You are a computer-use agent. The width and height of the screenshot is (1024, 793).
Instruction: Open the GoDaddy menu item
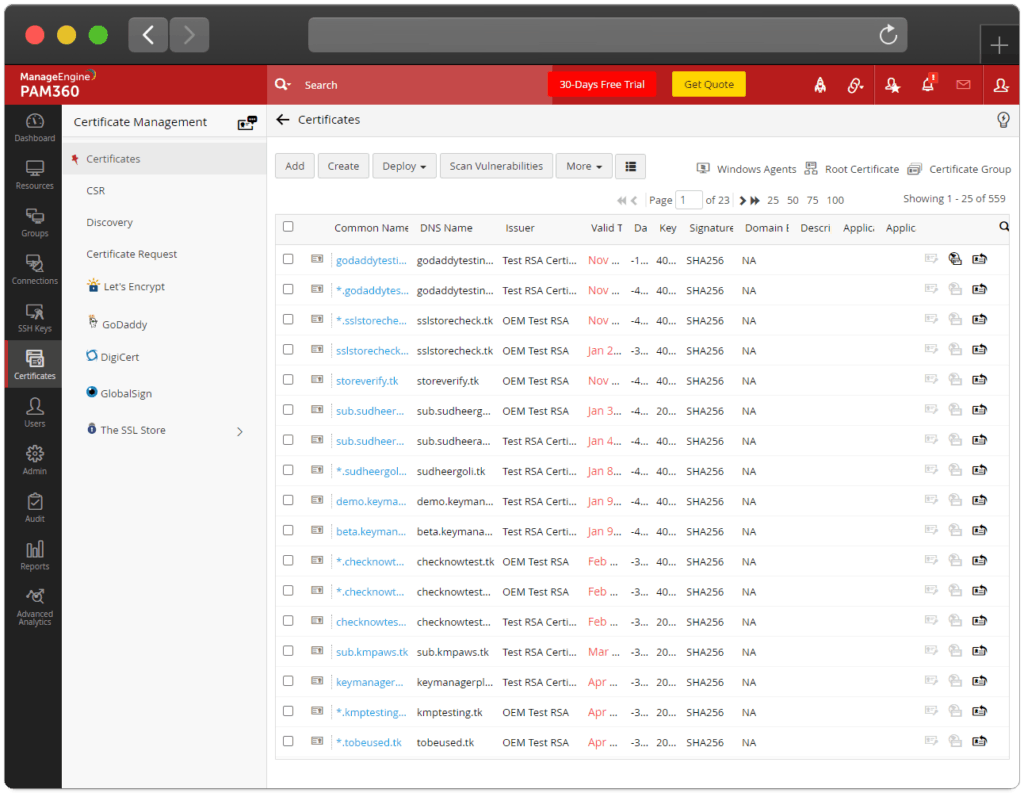(117, 323)
